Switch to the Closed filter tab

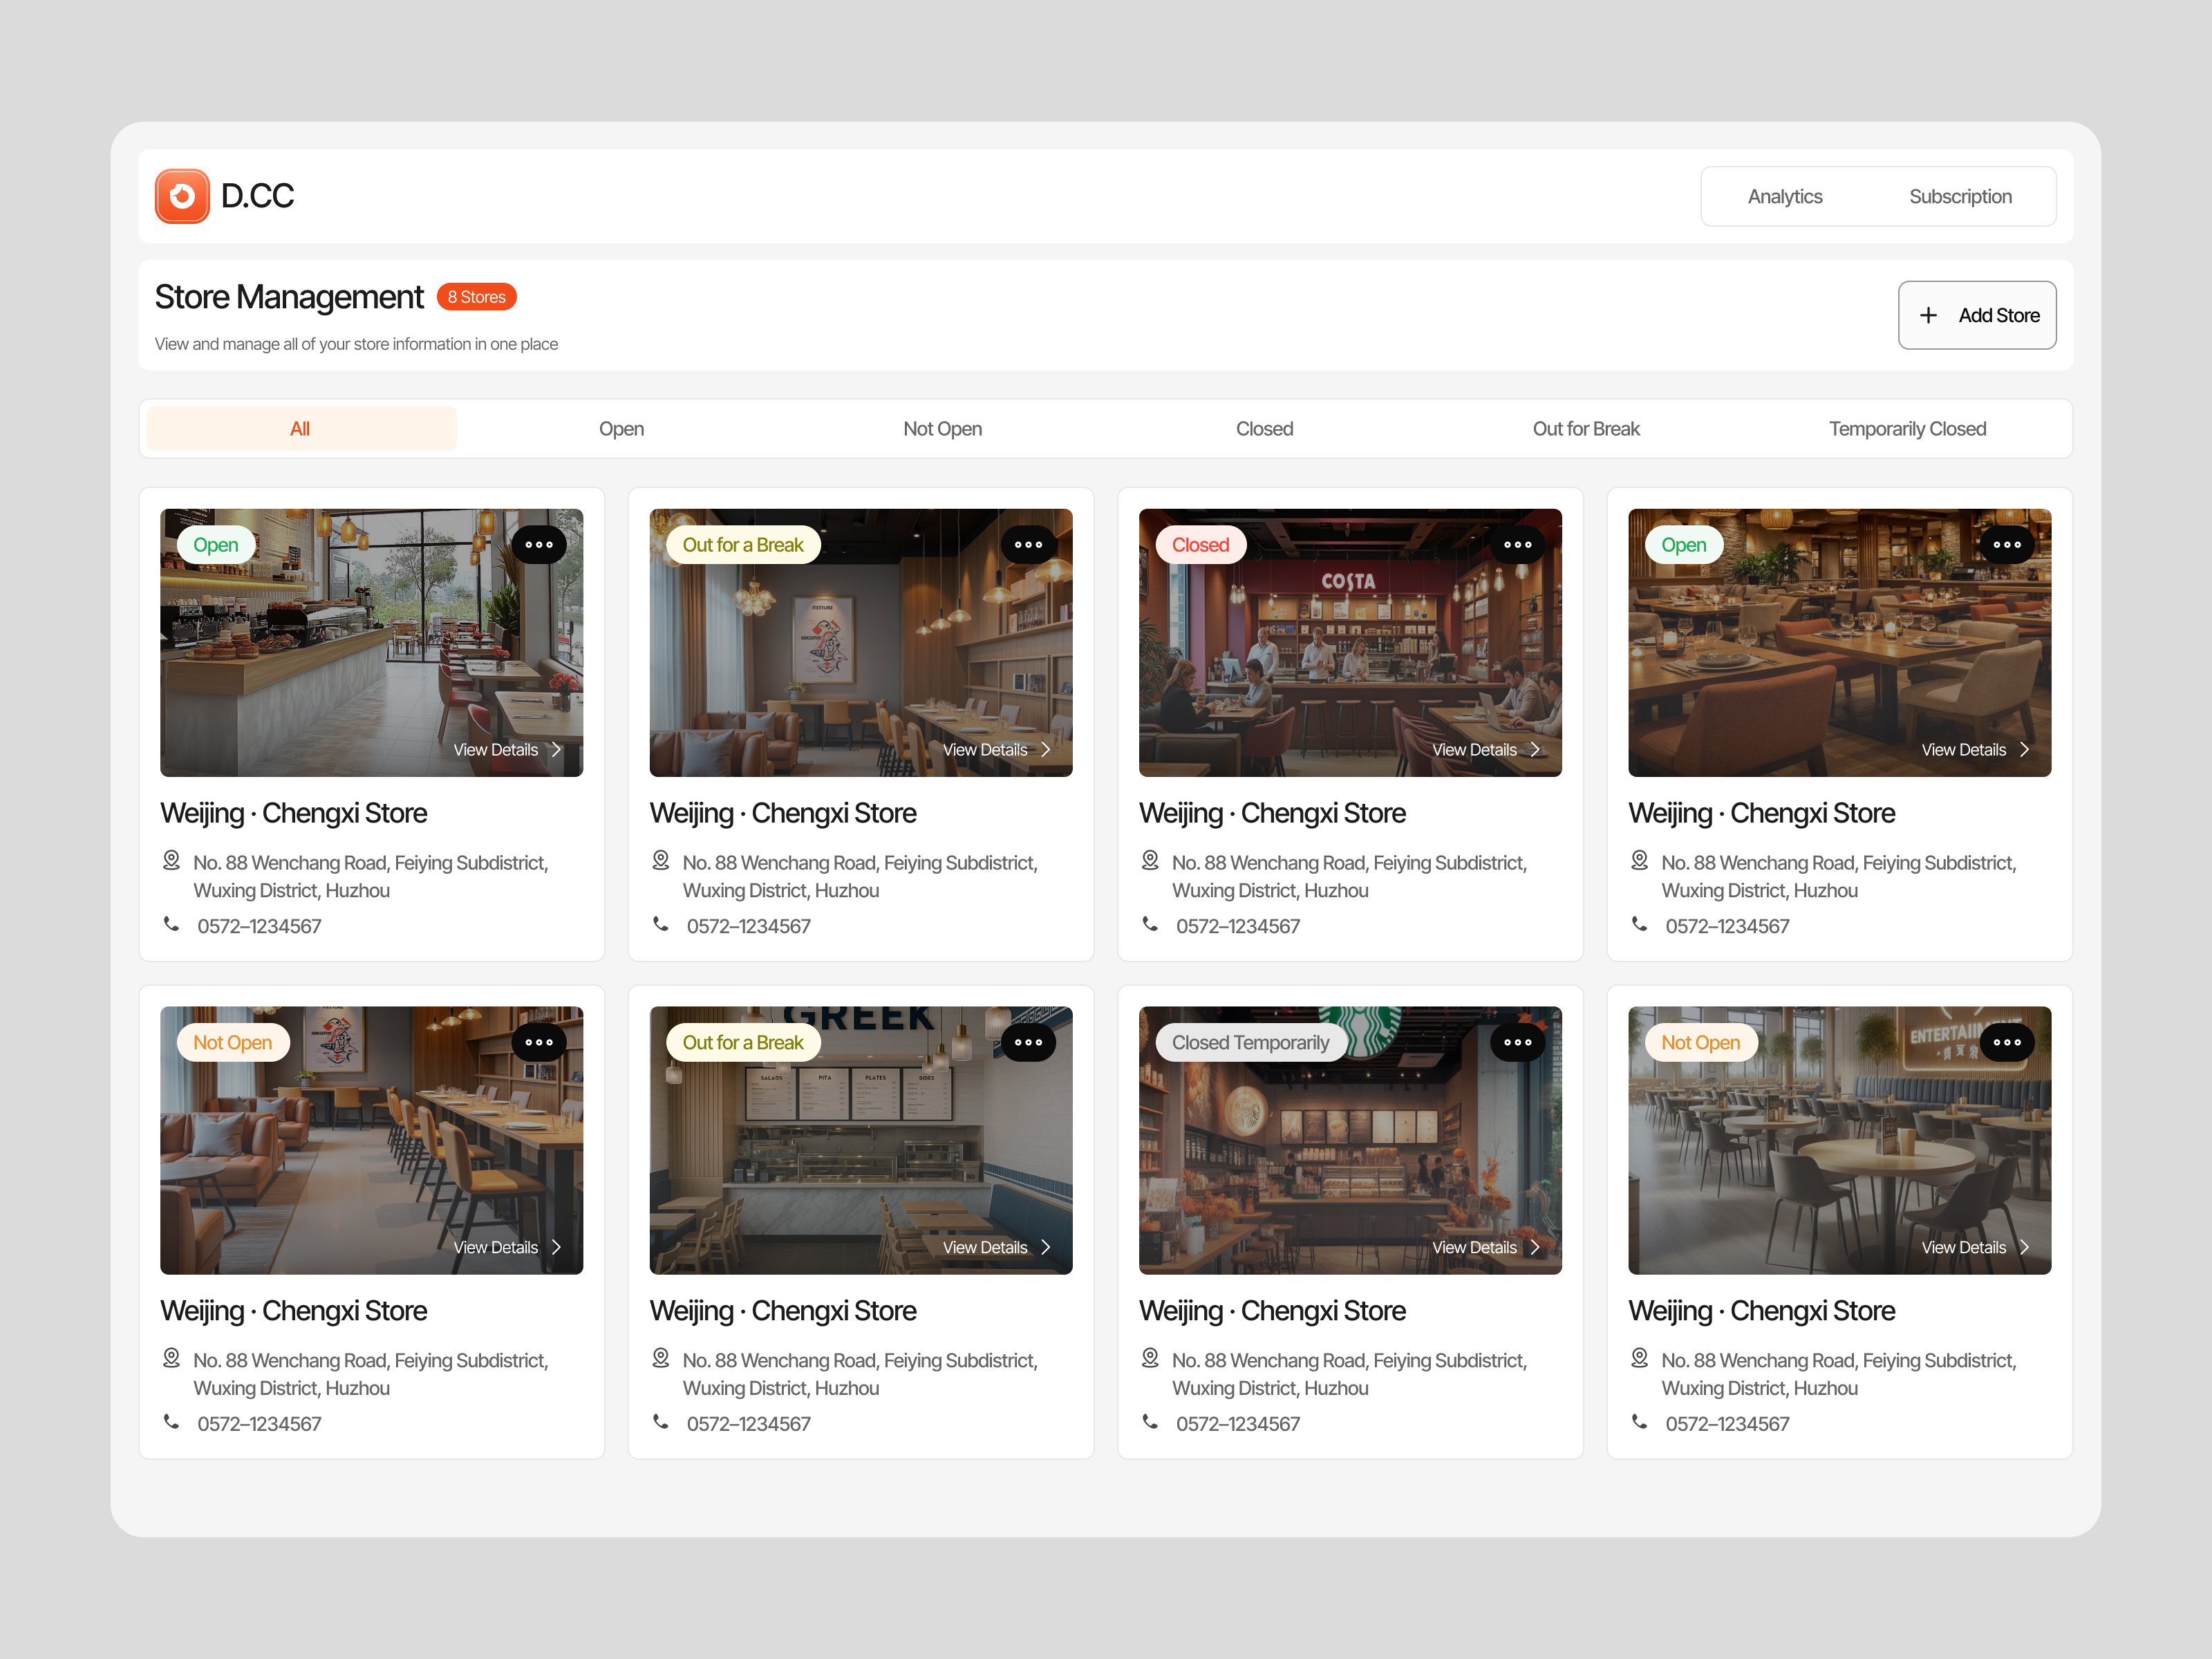1264,429
